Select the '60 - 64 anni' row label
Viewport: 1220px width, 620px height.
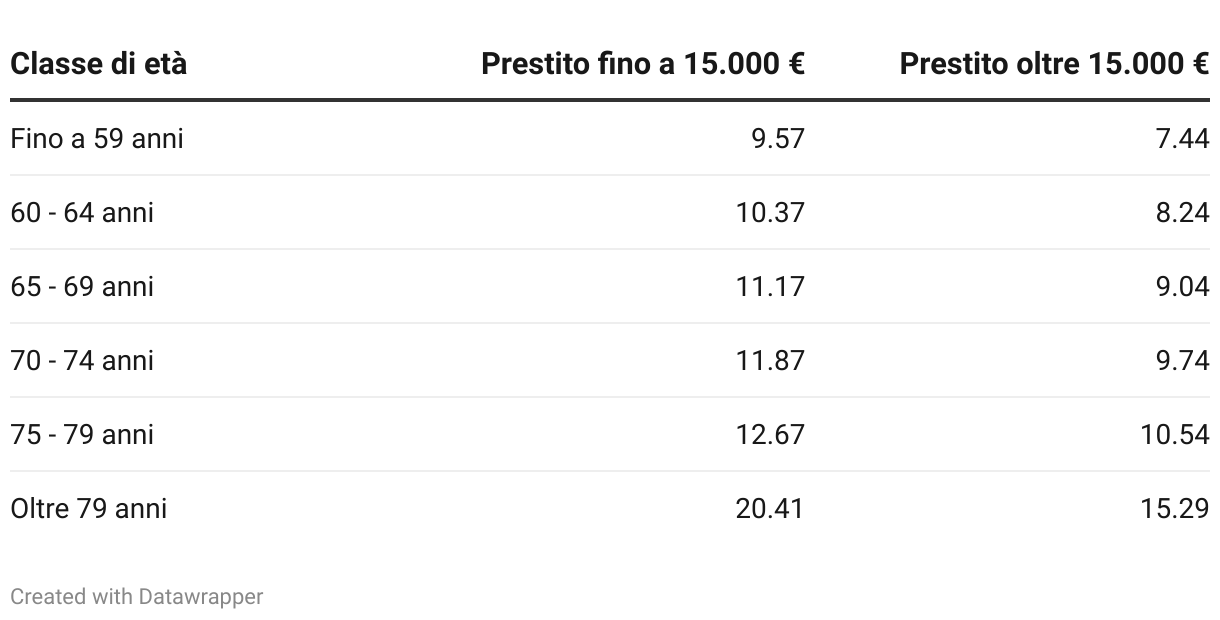click(x=82, y=212)
